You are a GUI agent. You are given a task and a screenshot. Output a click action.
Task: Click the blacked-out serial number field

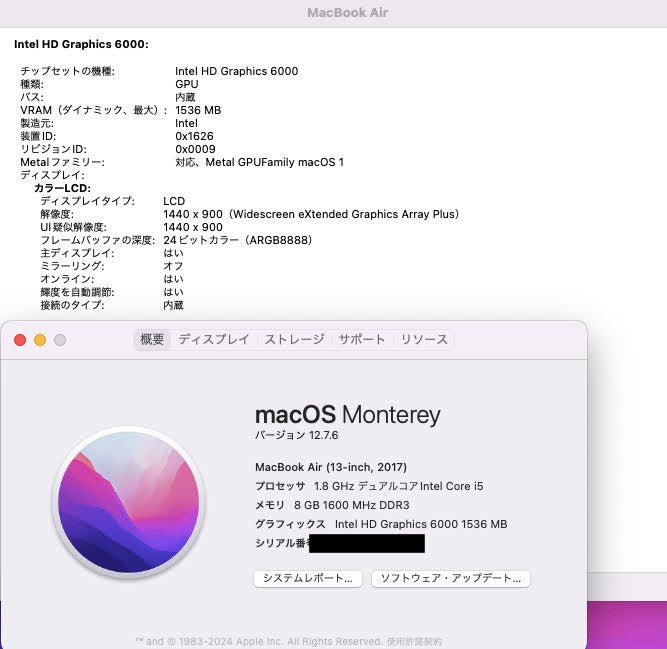[366, 544]
